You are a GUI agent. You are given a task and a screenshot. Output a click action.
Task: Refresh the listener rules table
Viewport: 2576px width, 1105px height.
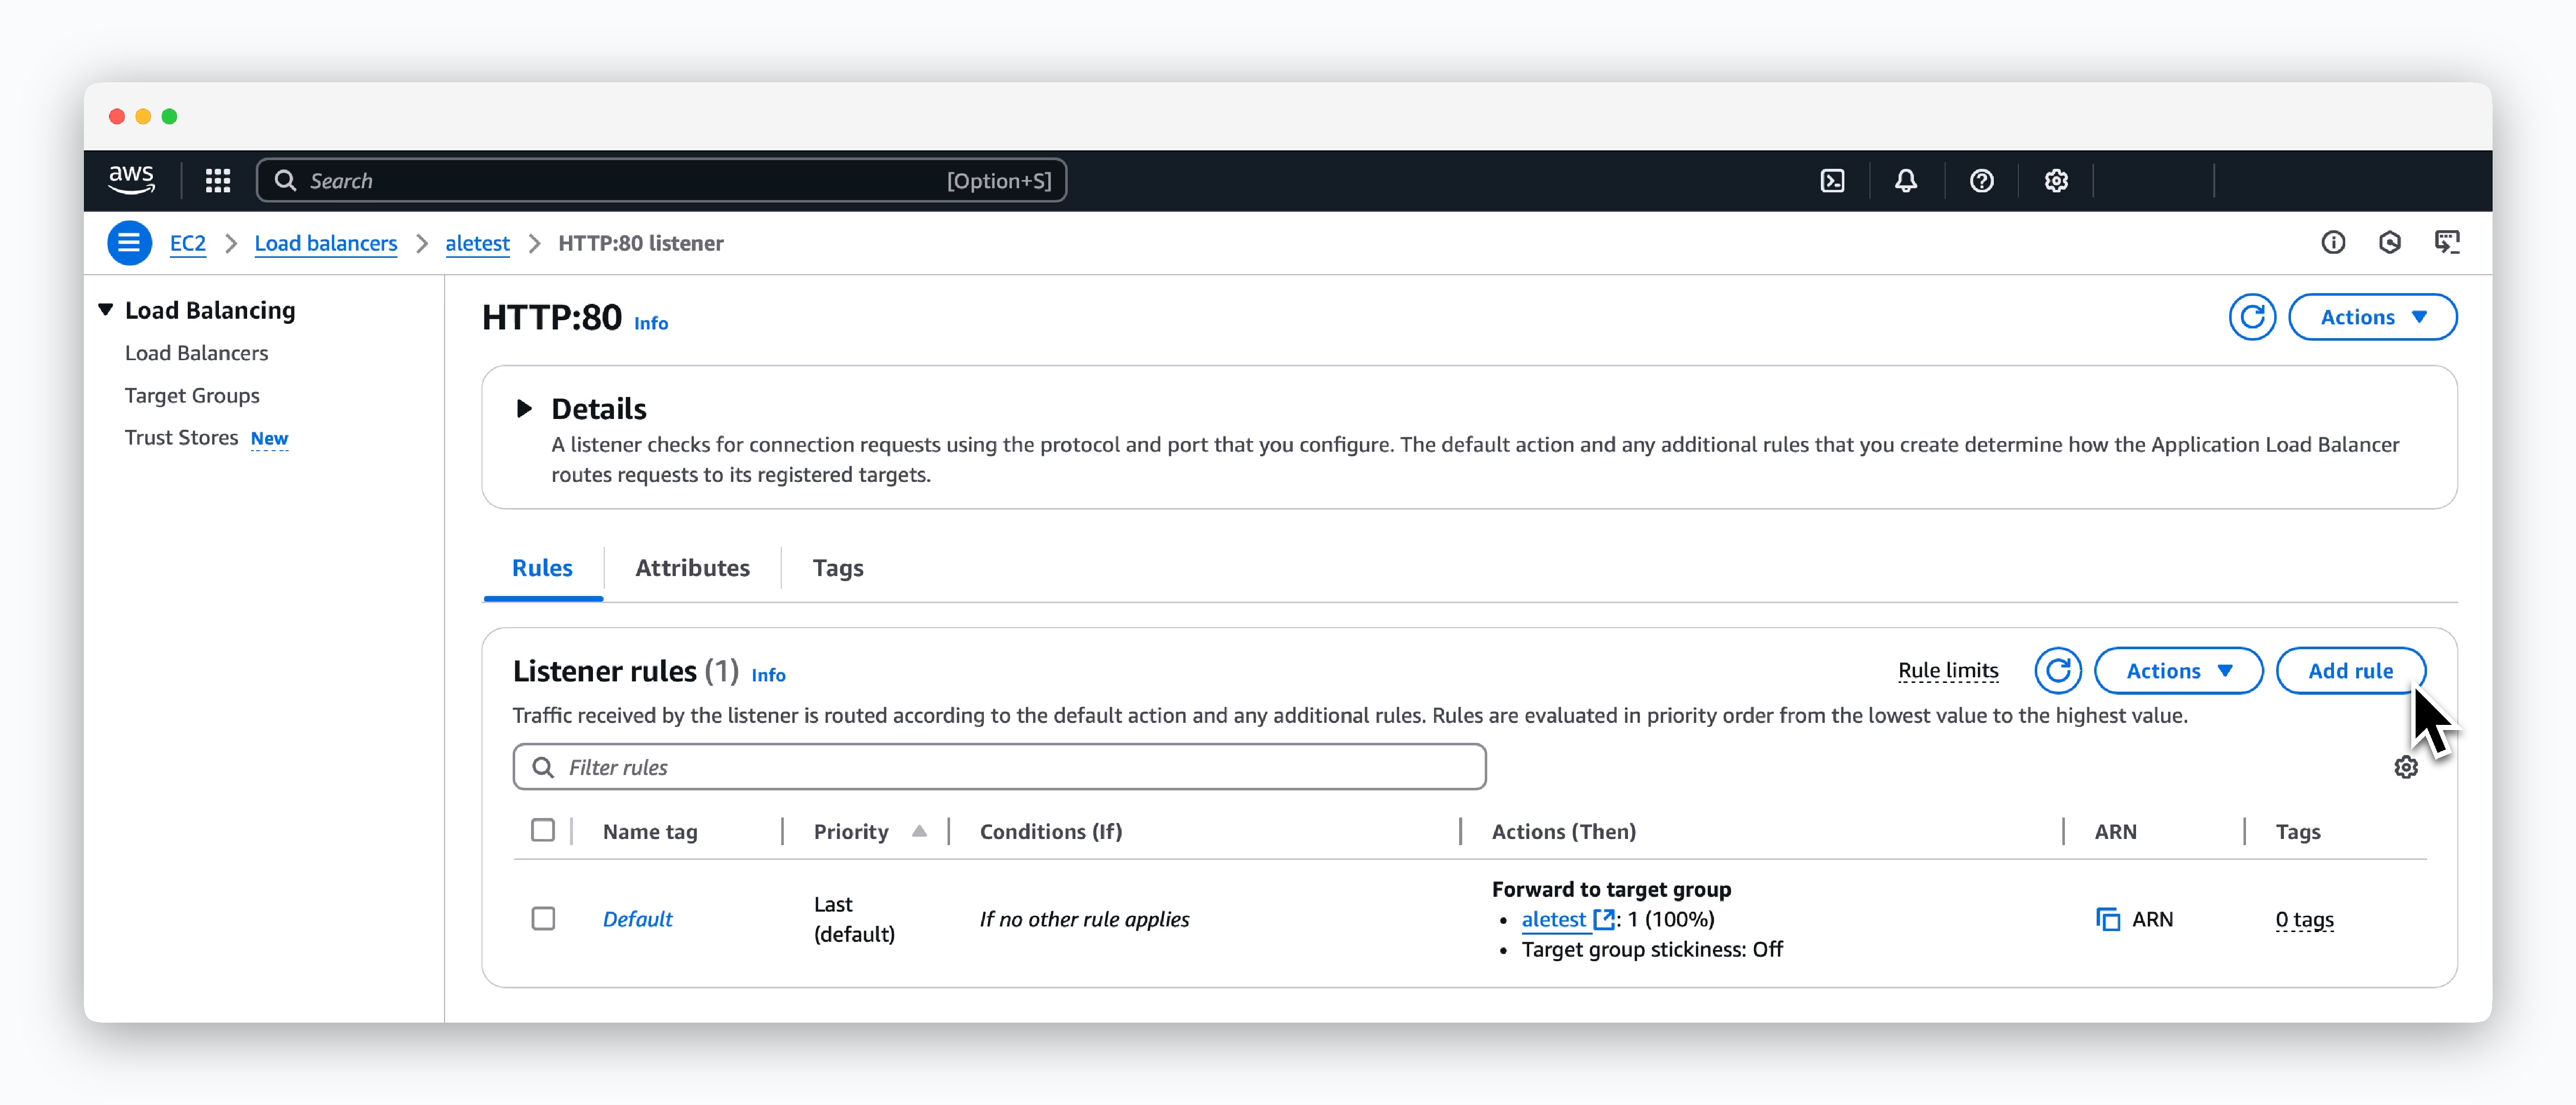click(2058, 670)
